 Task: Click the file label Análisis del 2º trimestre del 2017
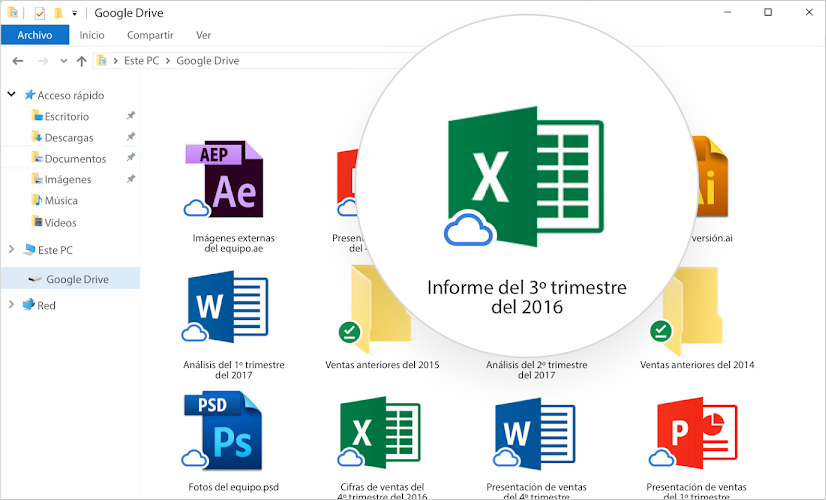pyautogui.click(x=536, y=369)
